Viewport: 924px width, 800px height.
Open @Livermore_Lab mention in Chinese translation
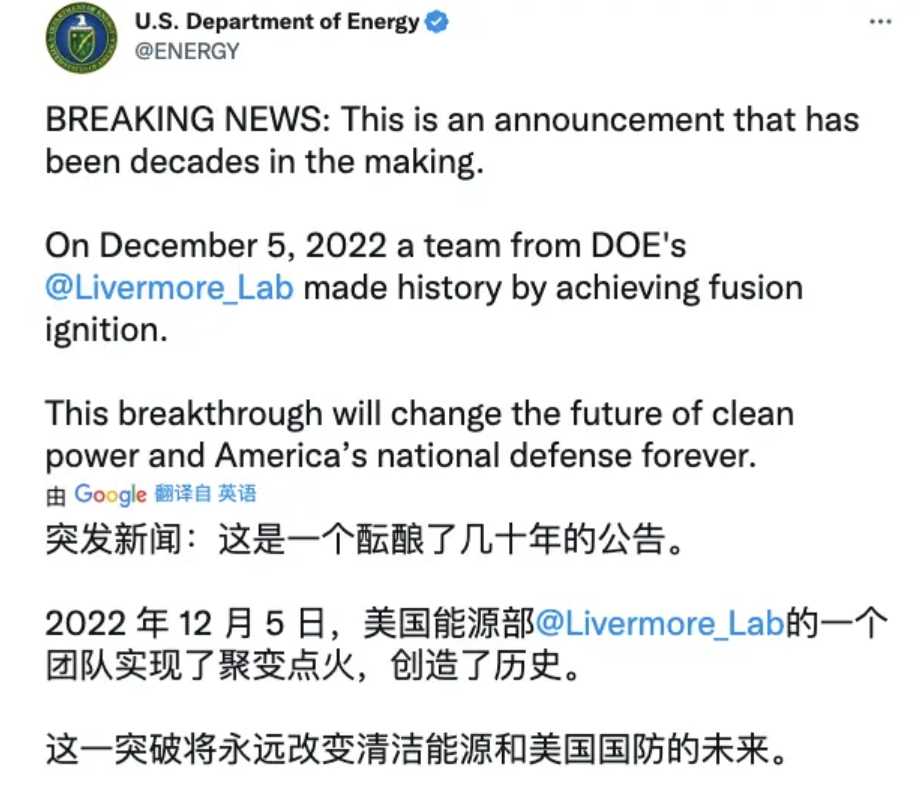point(658,625)
